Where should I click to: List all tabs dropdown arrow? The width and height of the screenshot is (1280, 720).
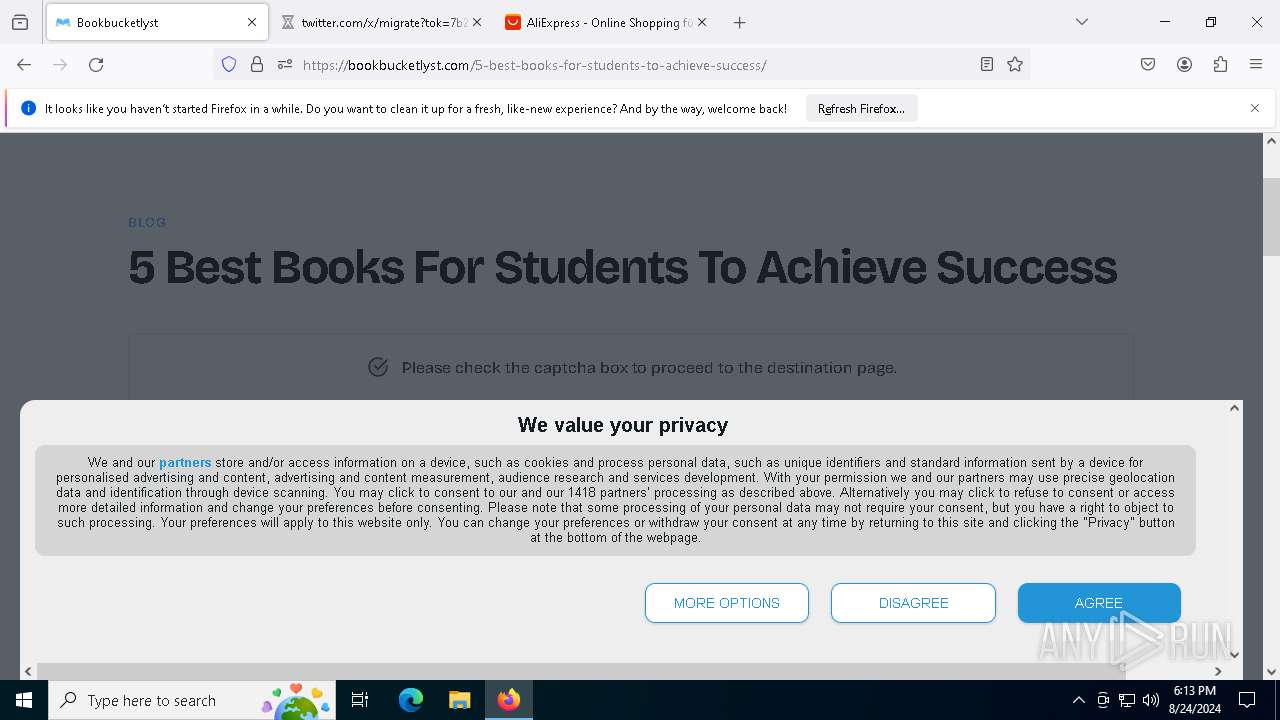click(1082, 22)
